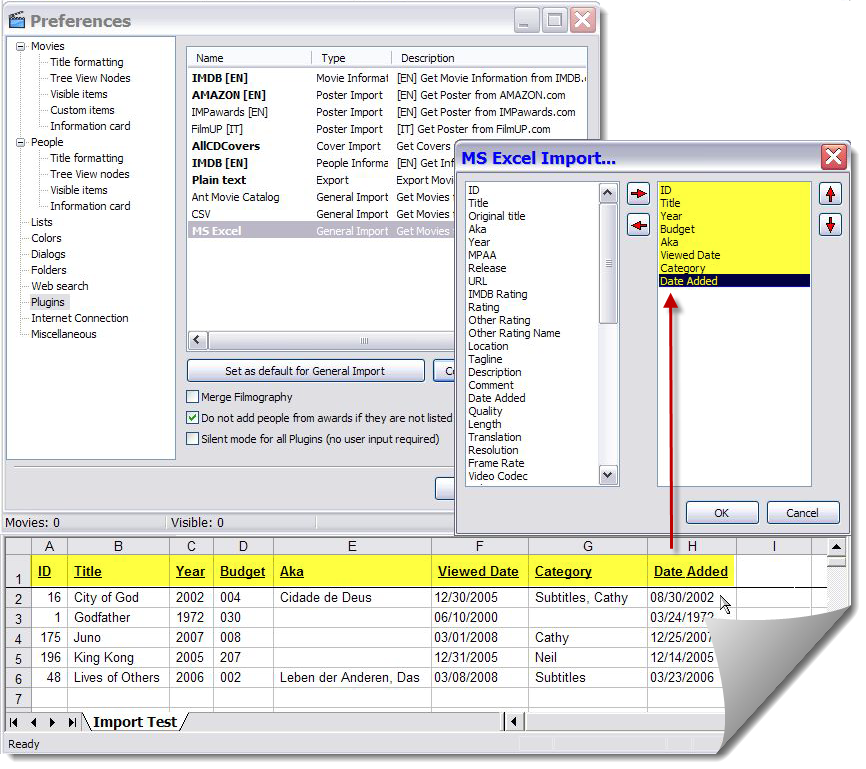Viewport: 866px width, 769px height.
Task: Open Internet Connection settings
Action: [80, 318]
